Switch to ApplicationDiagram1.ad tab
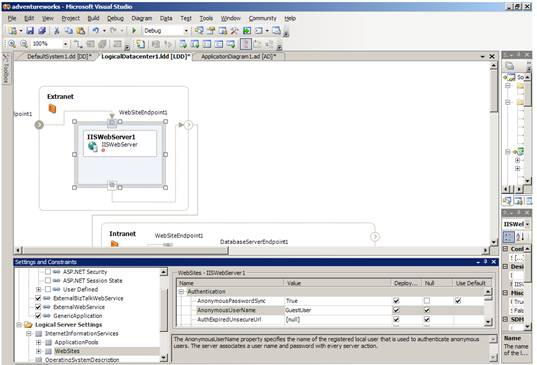 [x=238, y=56]
